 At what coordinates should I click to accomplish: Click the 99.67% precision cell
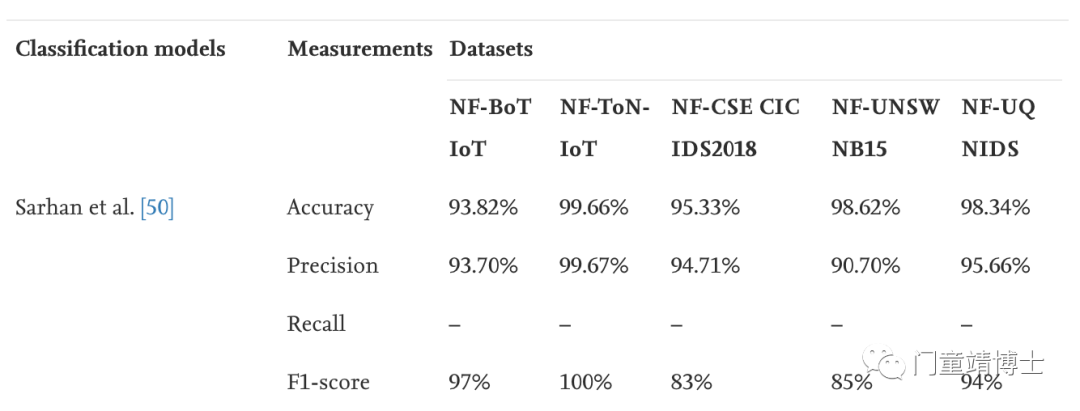[594, 266]
